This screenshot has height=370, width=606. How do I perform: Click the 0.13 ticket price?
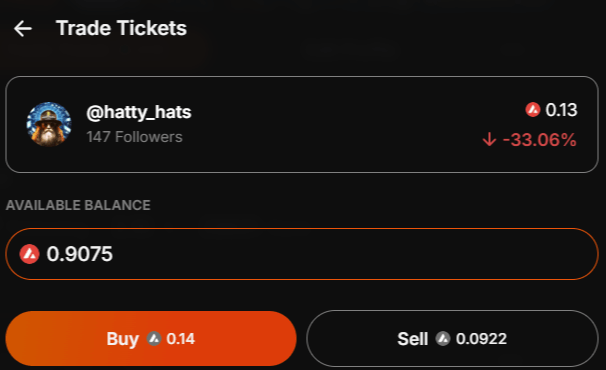pos(562,110)
